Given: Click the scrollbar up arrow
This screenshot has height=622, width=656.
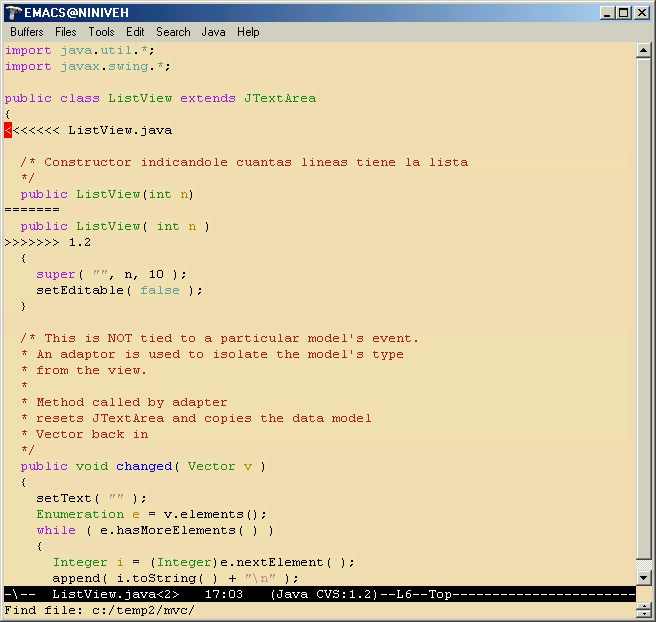Looking at the screenshot, I should (644, 49).
